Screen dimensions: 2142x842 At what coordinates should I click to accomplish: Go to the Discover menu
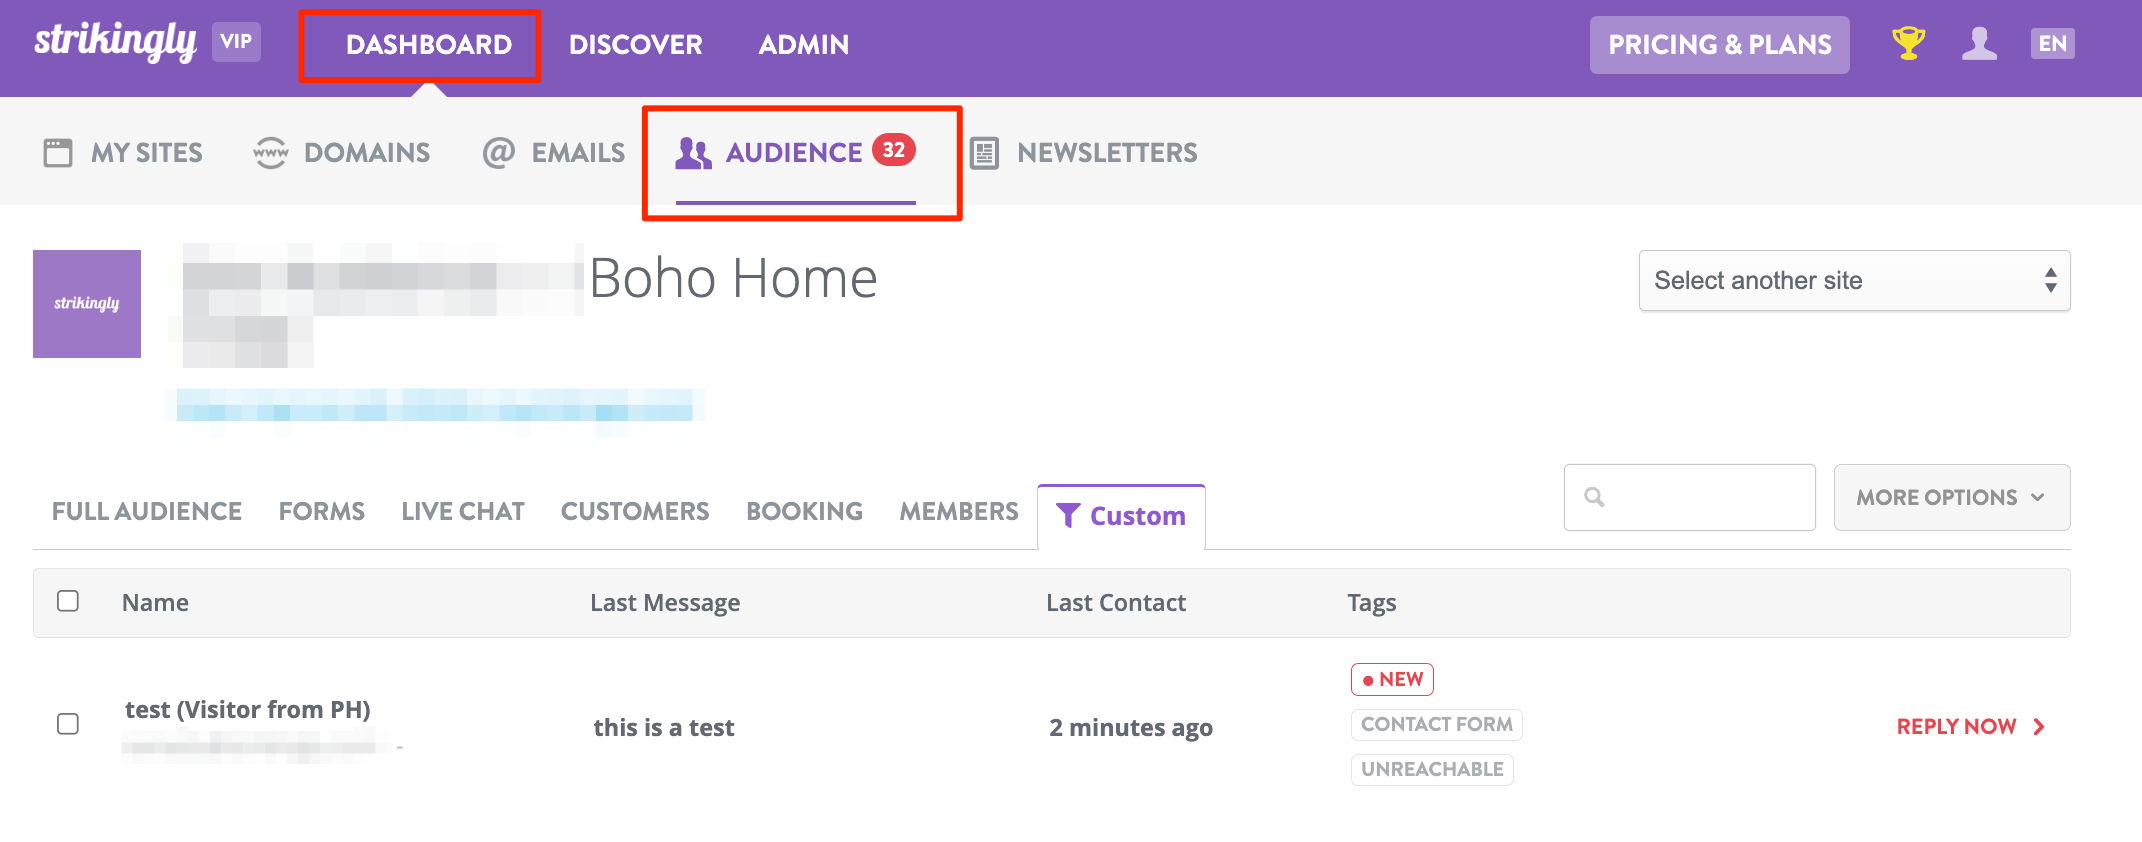pos(636,45)
